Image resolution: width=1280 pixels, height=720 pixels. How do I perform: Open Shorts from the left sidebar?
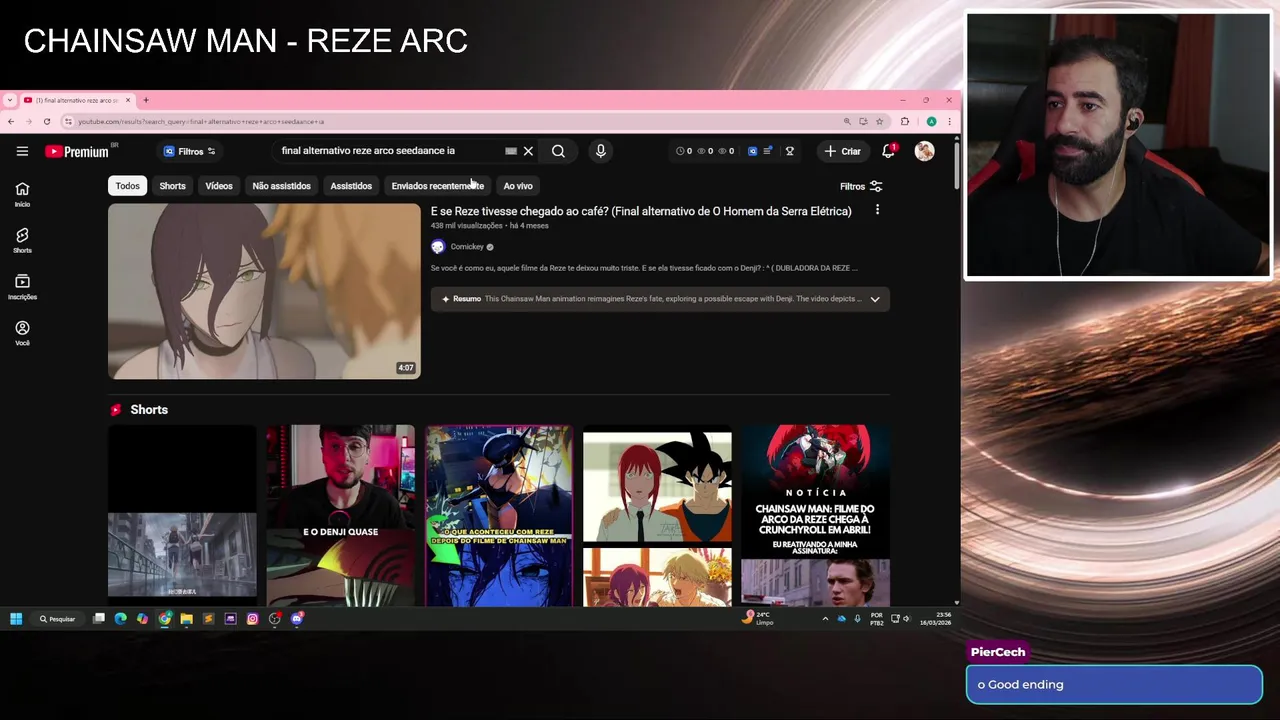22,240
